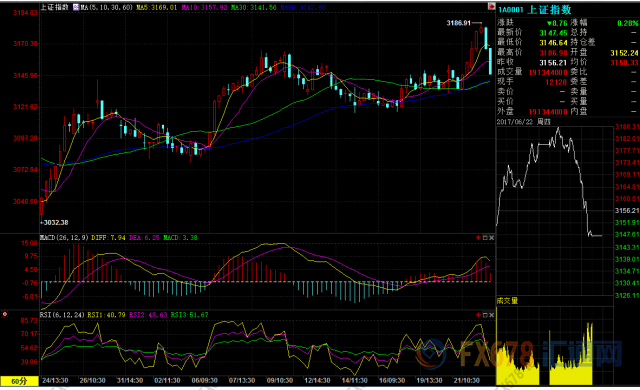Viewport: 640px width, 390px height.
Task: Select the RSI3:51.67 readout
Action: coord(189,315)
